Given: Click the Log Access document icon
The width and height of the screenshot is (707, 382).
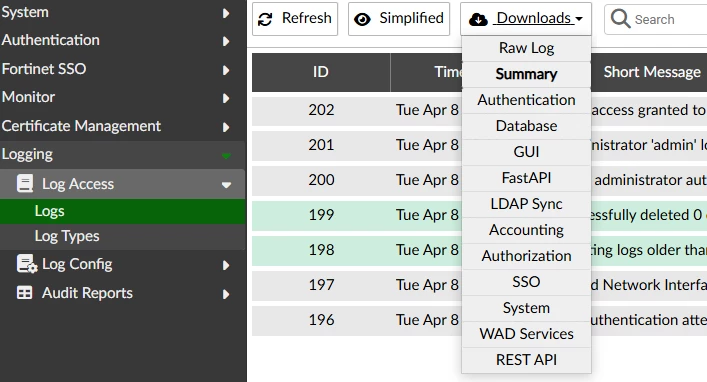Looking at the screenshot, I should (x=25, y=184).
